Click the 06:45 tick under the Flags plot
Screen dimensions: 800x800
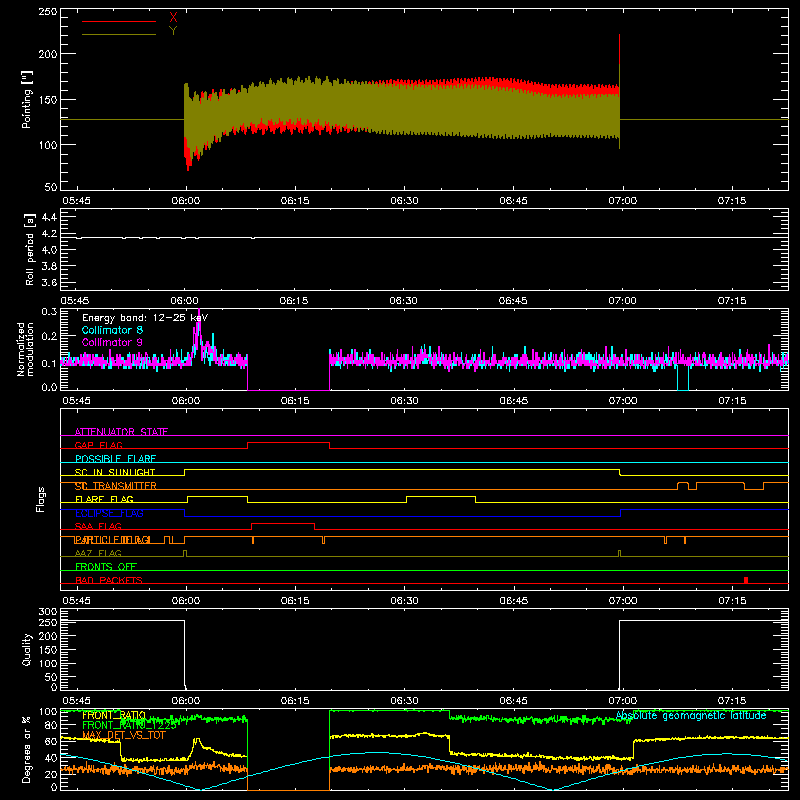tap(513, 601)
